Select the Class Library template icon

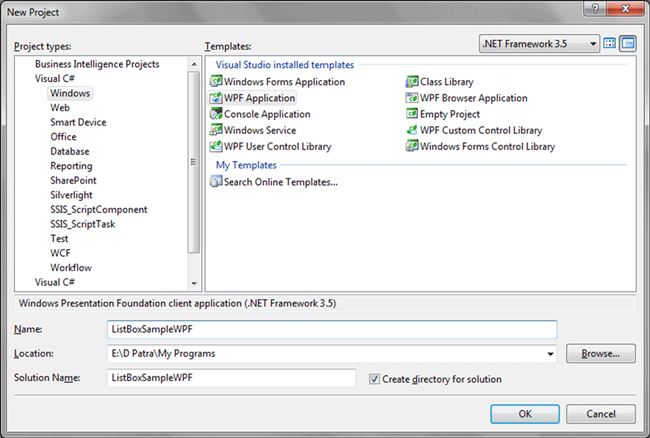(412, 82)
